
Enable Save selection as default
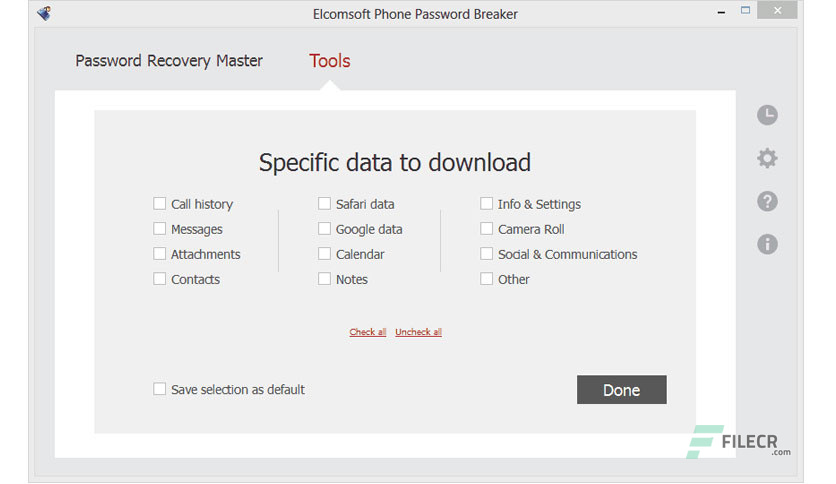[159, 389]
